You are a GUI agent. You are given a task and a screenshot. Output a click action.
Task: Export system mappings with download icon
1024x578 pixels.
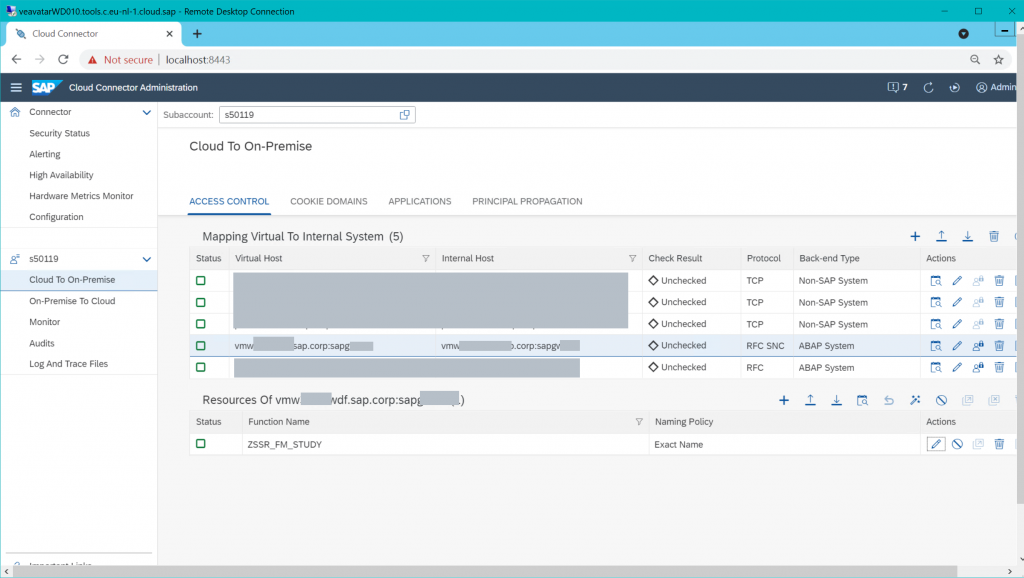967,236
